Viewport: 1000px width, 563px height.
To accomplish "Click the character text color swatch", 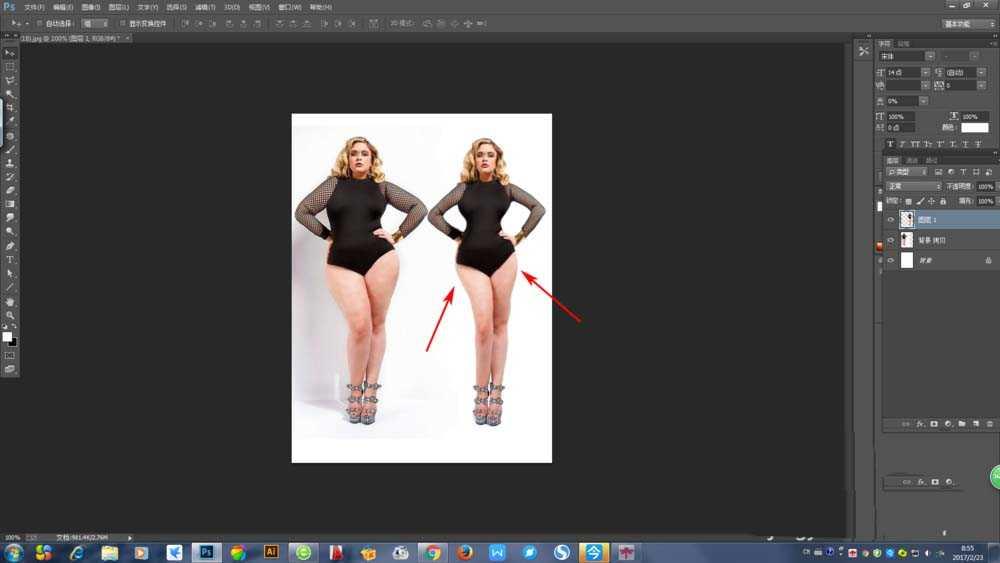I will [x=974, y=128].
